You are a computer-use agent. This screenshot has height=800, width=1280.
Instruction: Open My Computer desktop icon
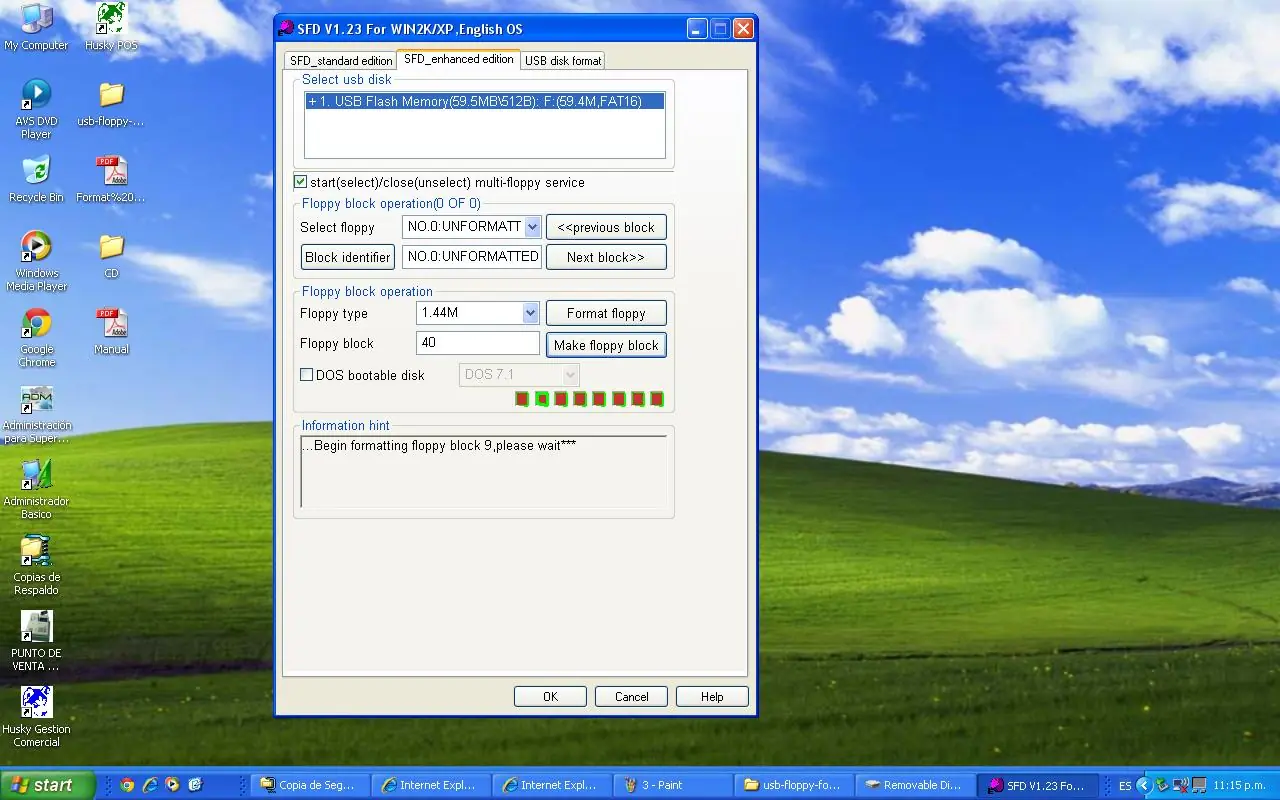(36, 27)
